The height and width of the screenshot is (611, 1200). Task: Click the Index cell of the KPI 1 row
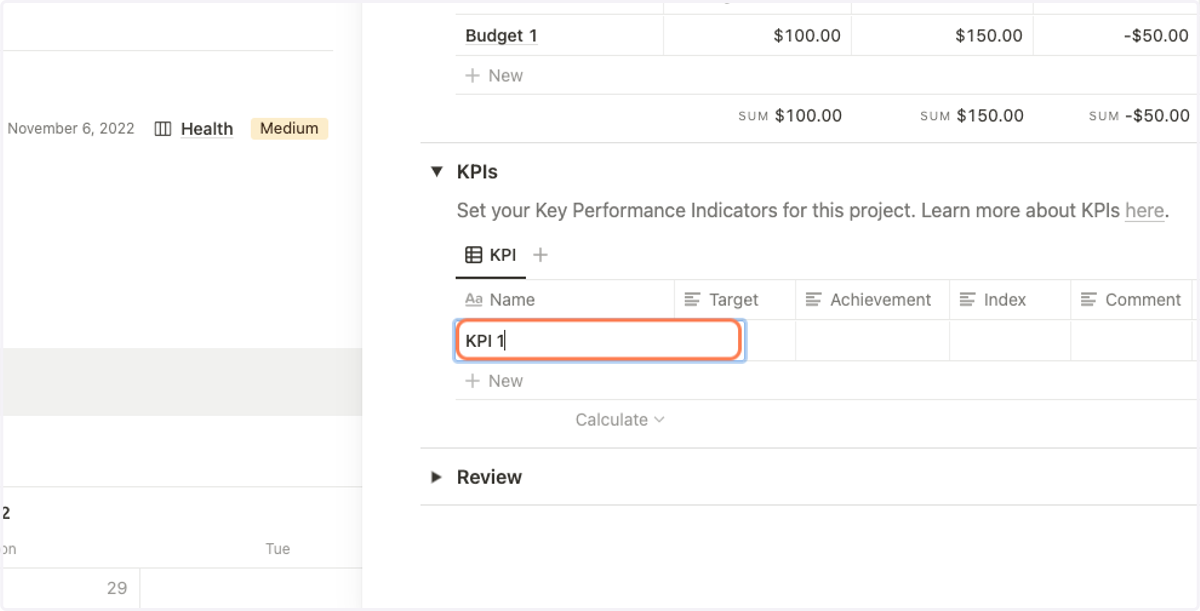coord(1010,341)
